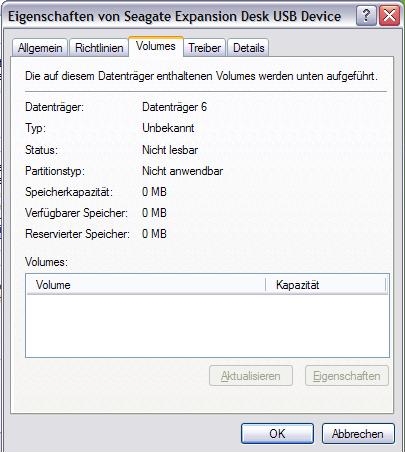The height and width of the screenshot is (452, 405).
Task: Close the Eigenschaften dialog window
Action: pyautogui.click(x=389, y=16)
